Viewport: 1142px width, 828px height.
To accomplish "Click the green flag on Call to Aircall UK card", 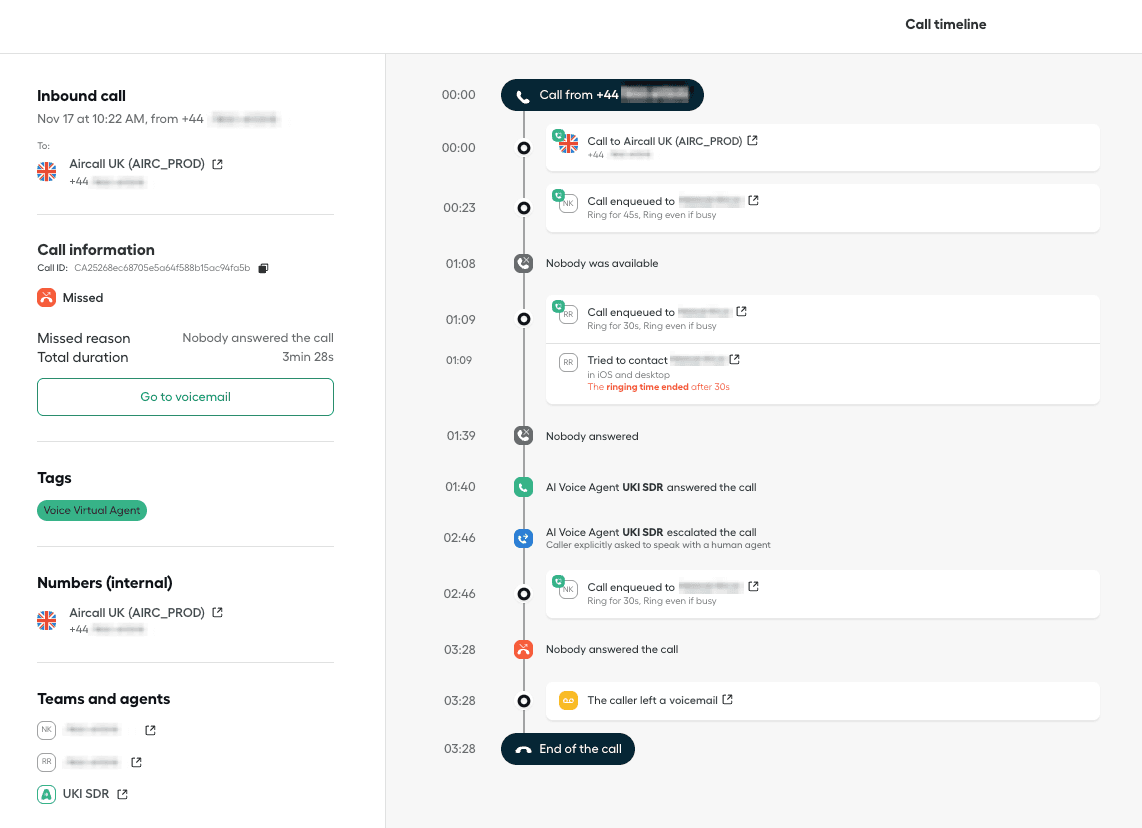I will pos(568,143).
